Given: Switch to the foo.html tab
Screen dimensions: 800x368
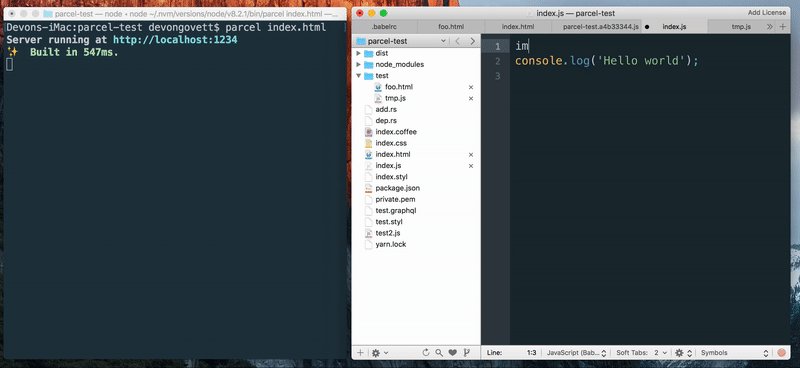Looking at the screenshot, I should point(451,27).
